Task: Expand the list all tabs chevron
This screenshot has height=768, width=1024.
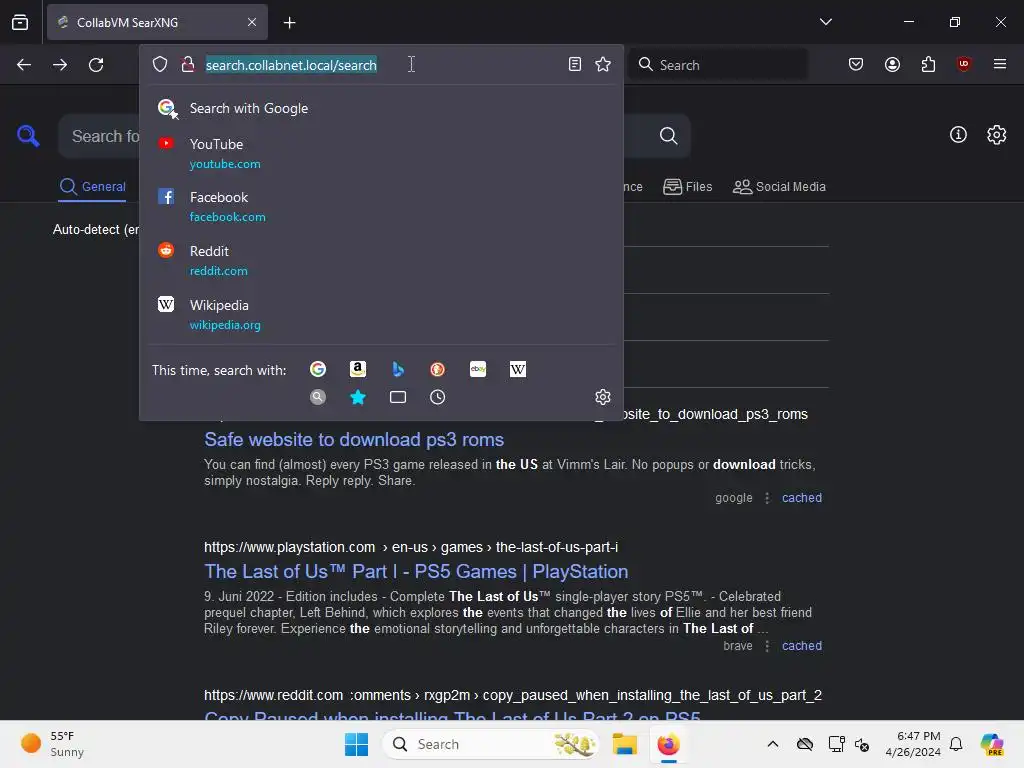Action: pyautogui.click(x=825, y=22)
